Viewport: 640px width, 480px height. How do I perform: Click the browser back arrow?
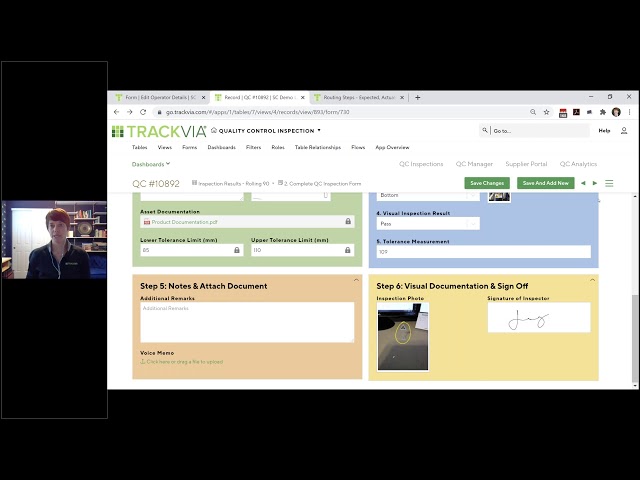pyautogui.click(x=117, y=112)
